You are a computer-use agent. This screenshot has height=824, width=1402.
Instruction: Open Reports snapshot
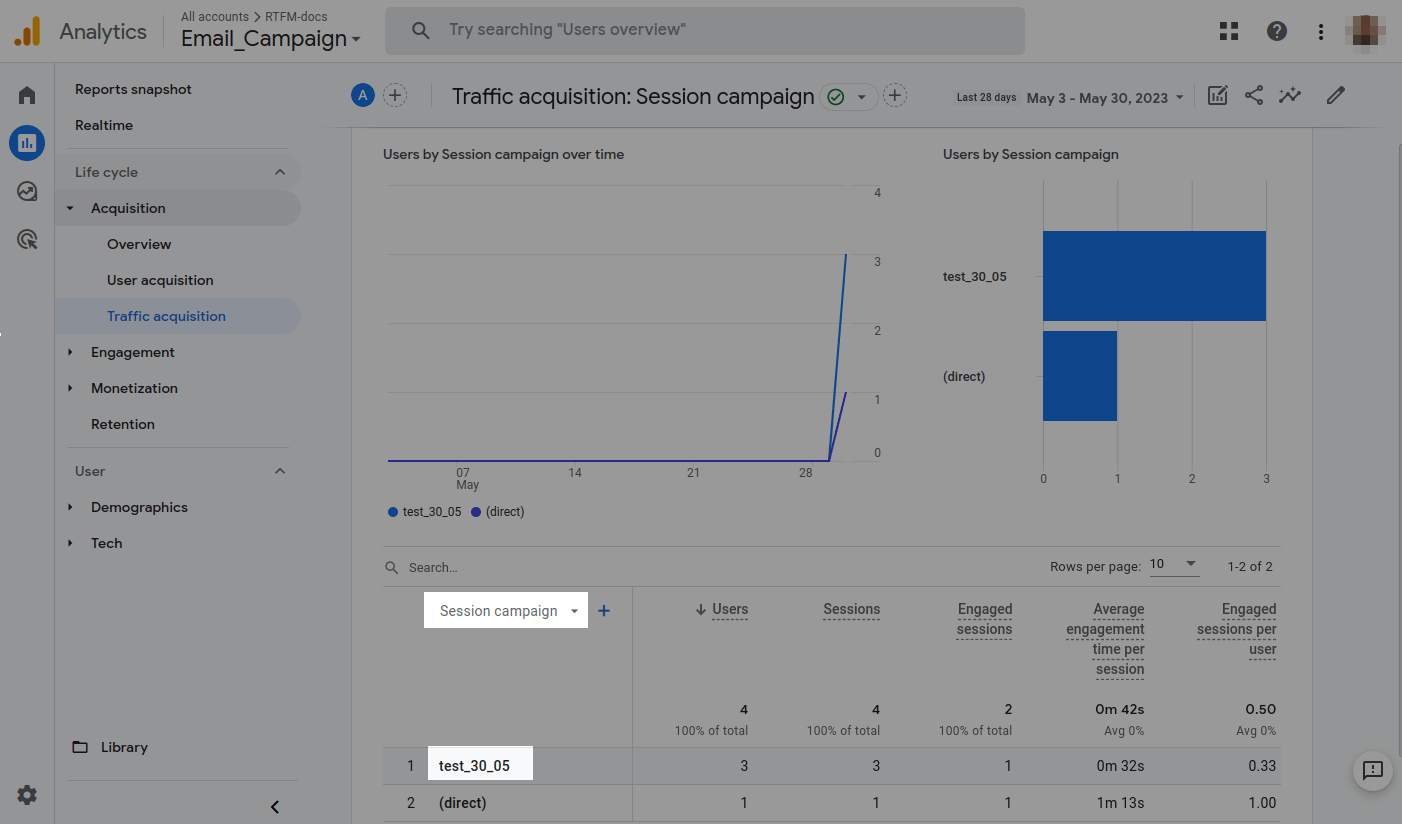133,89
